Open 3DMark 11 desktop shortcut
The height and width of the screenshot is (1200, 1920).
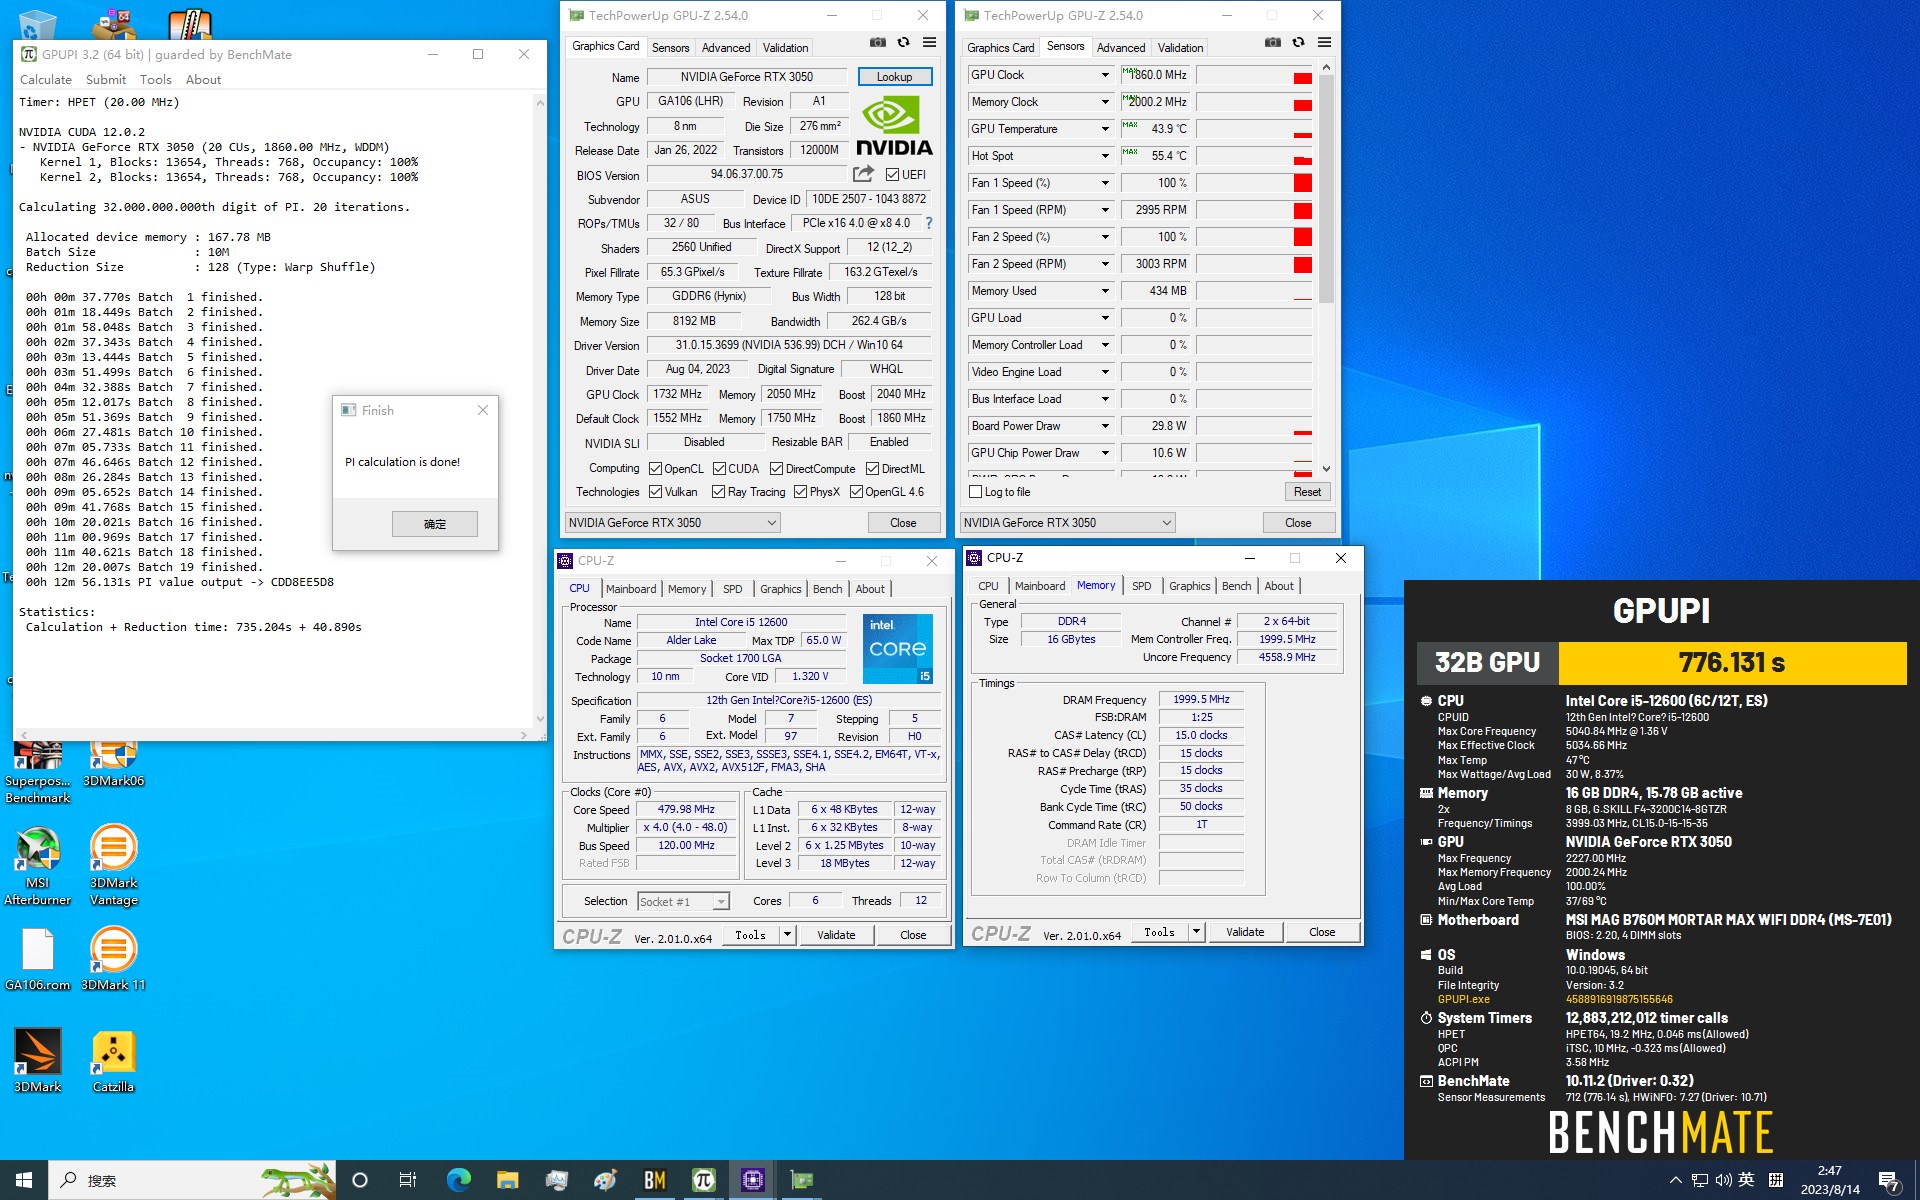(113, 958)
